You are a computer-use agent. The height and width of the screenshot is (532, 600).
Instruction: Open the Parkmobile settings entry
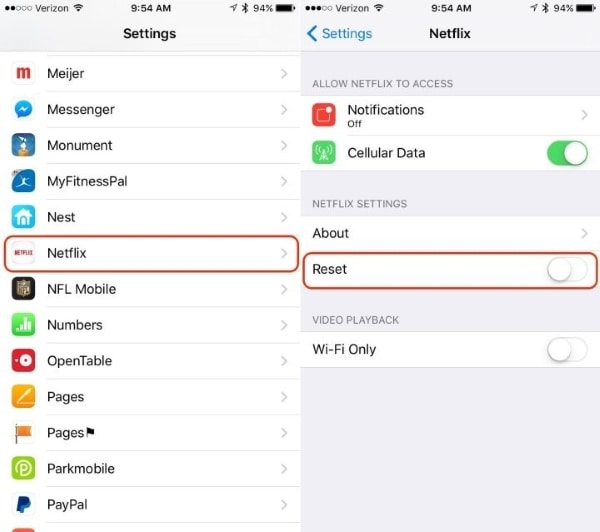[x=152, y=468]
